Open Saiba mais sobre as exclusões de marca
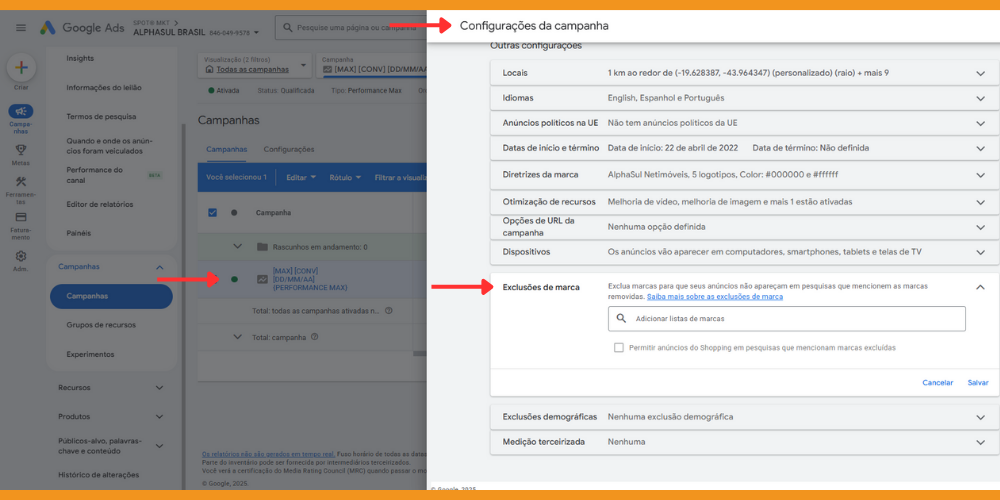 pos(715,297)
